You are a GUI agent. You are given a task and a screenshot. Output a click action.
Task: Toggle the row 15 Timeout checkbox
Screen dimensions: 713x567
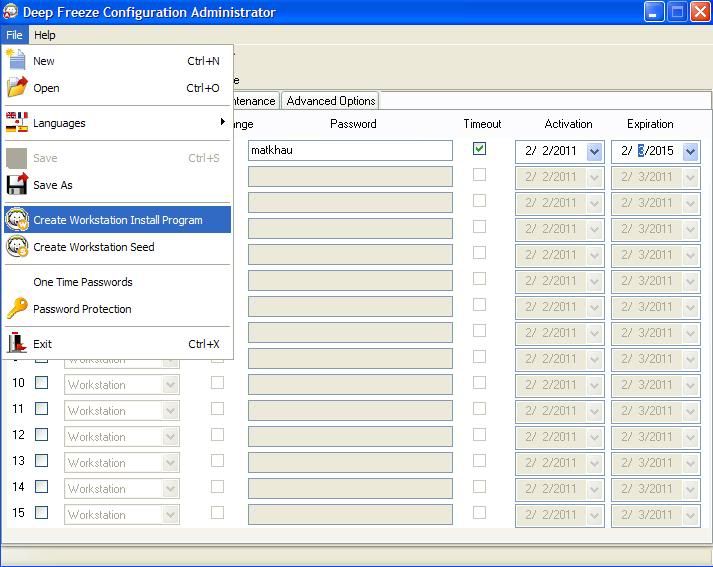pos(479,512)
